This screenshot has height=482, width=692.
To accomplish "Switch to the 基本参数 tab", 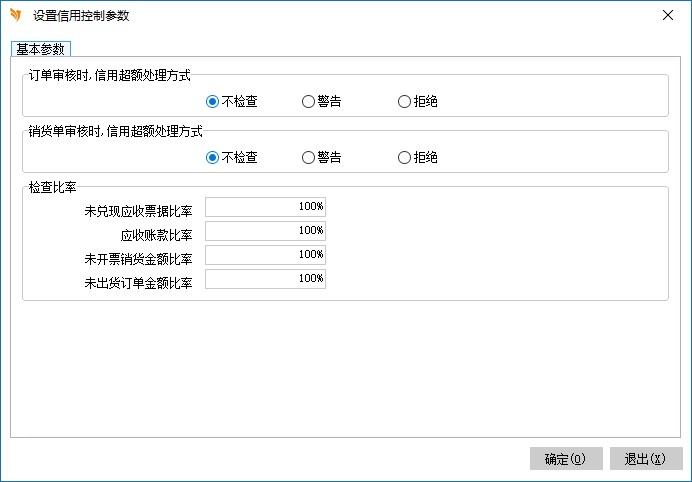I will coord(42,49).
